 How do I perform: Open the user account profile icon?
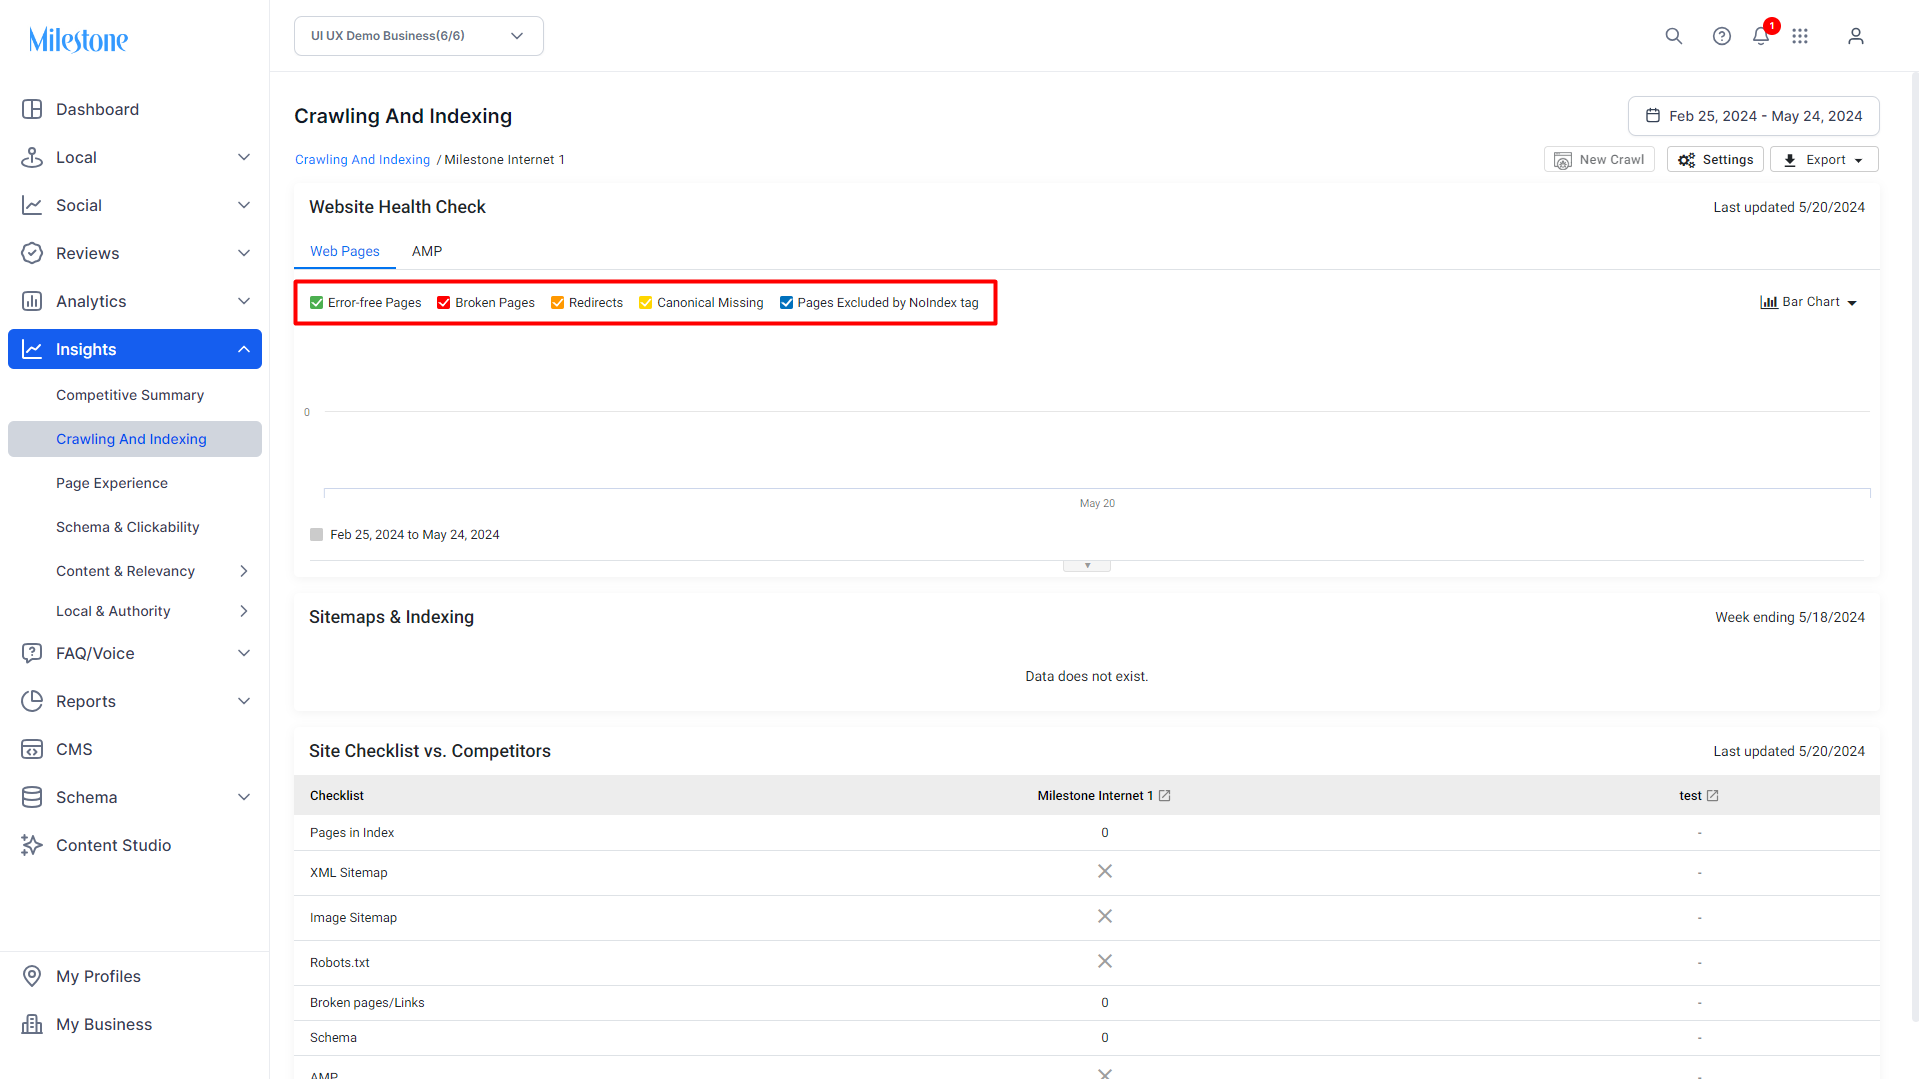coord(1855,36)
